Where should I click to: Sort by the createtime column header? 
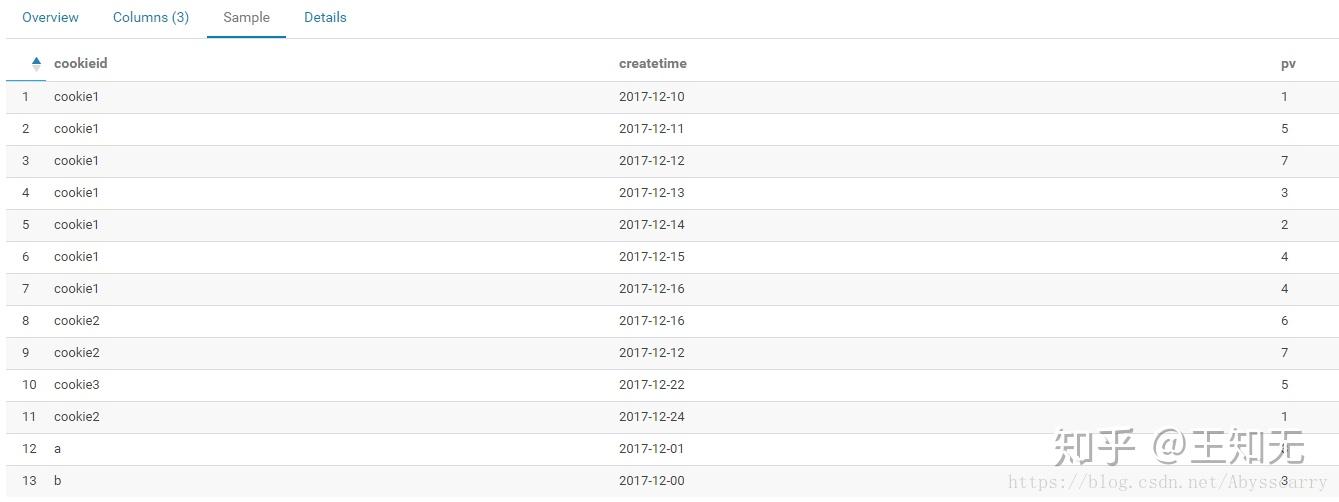pos(653,63)
